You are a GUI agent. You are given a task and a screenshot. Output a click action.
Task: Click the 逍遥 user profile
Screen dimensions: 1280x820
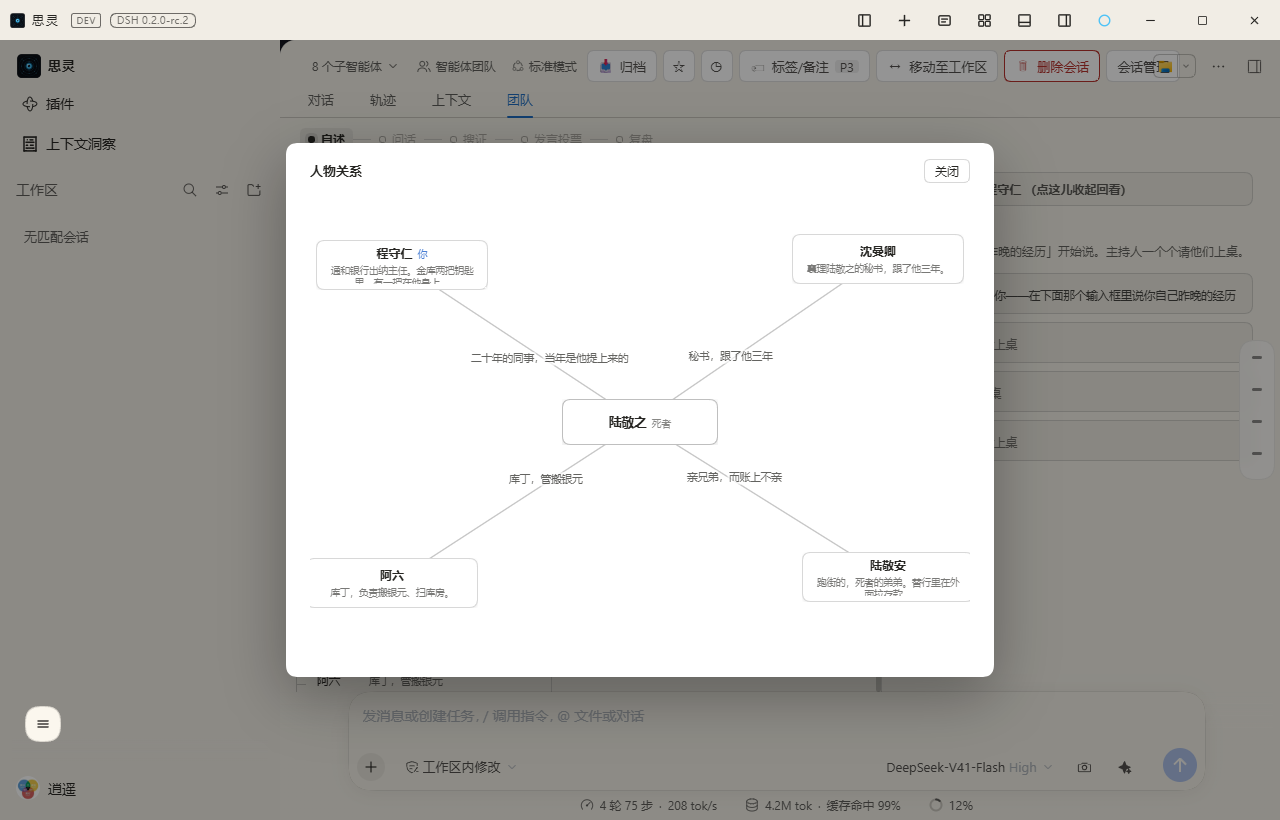48,789
